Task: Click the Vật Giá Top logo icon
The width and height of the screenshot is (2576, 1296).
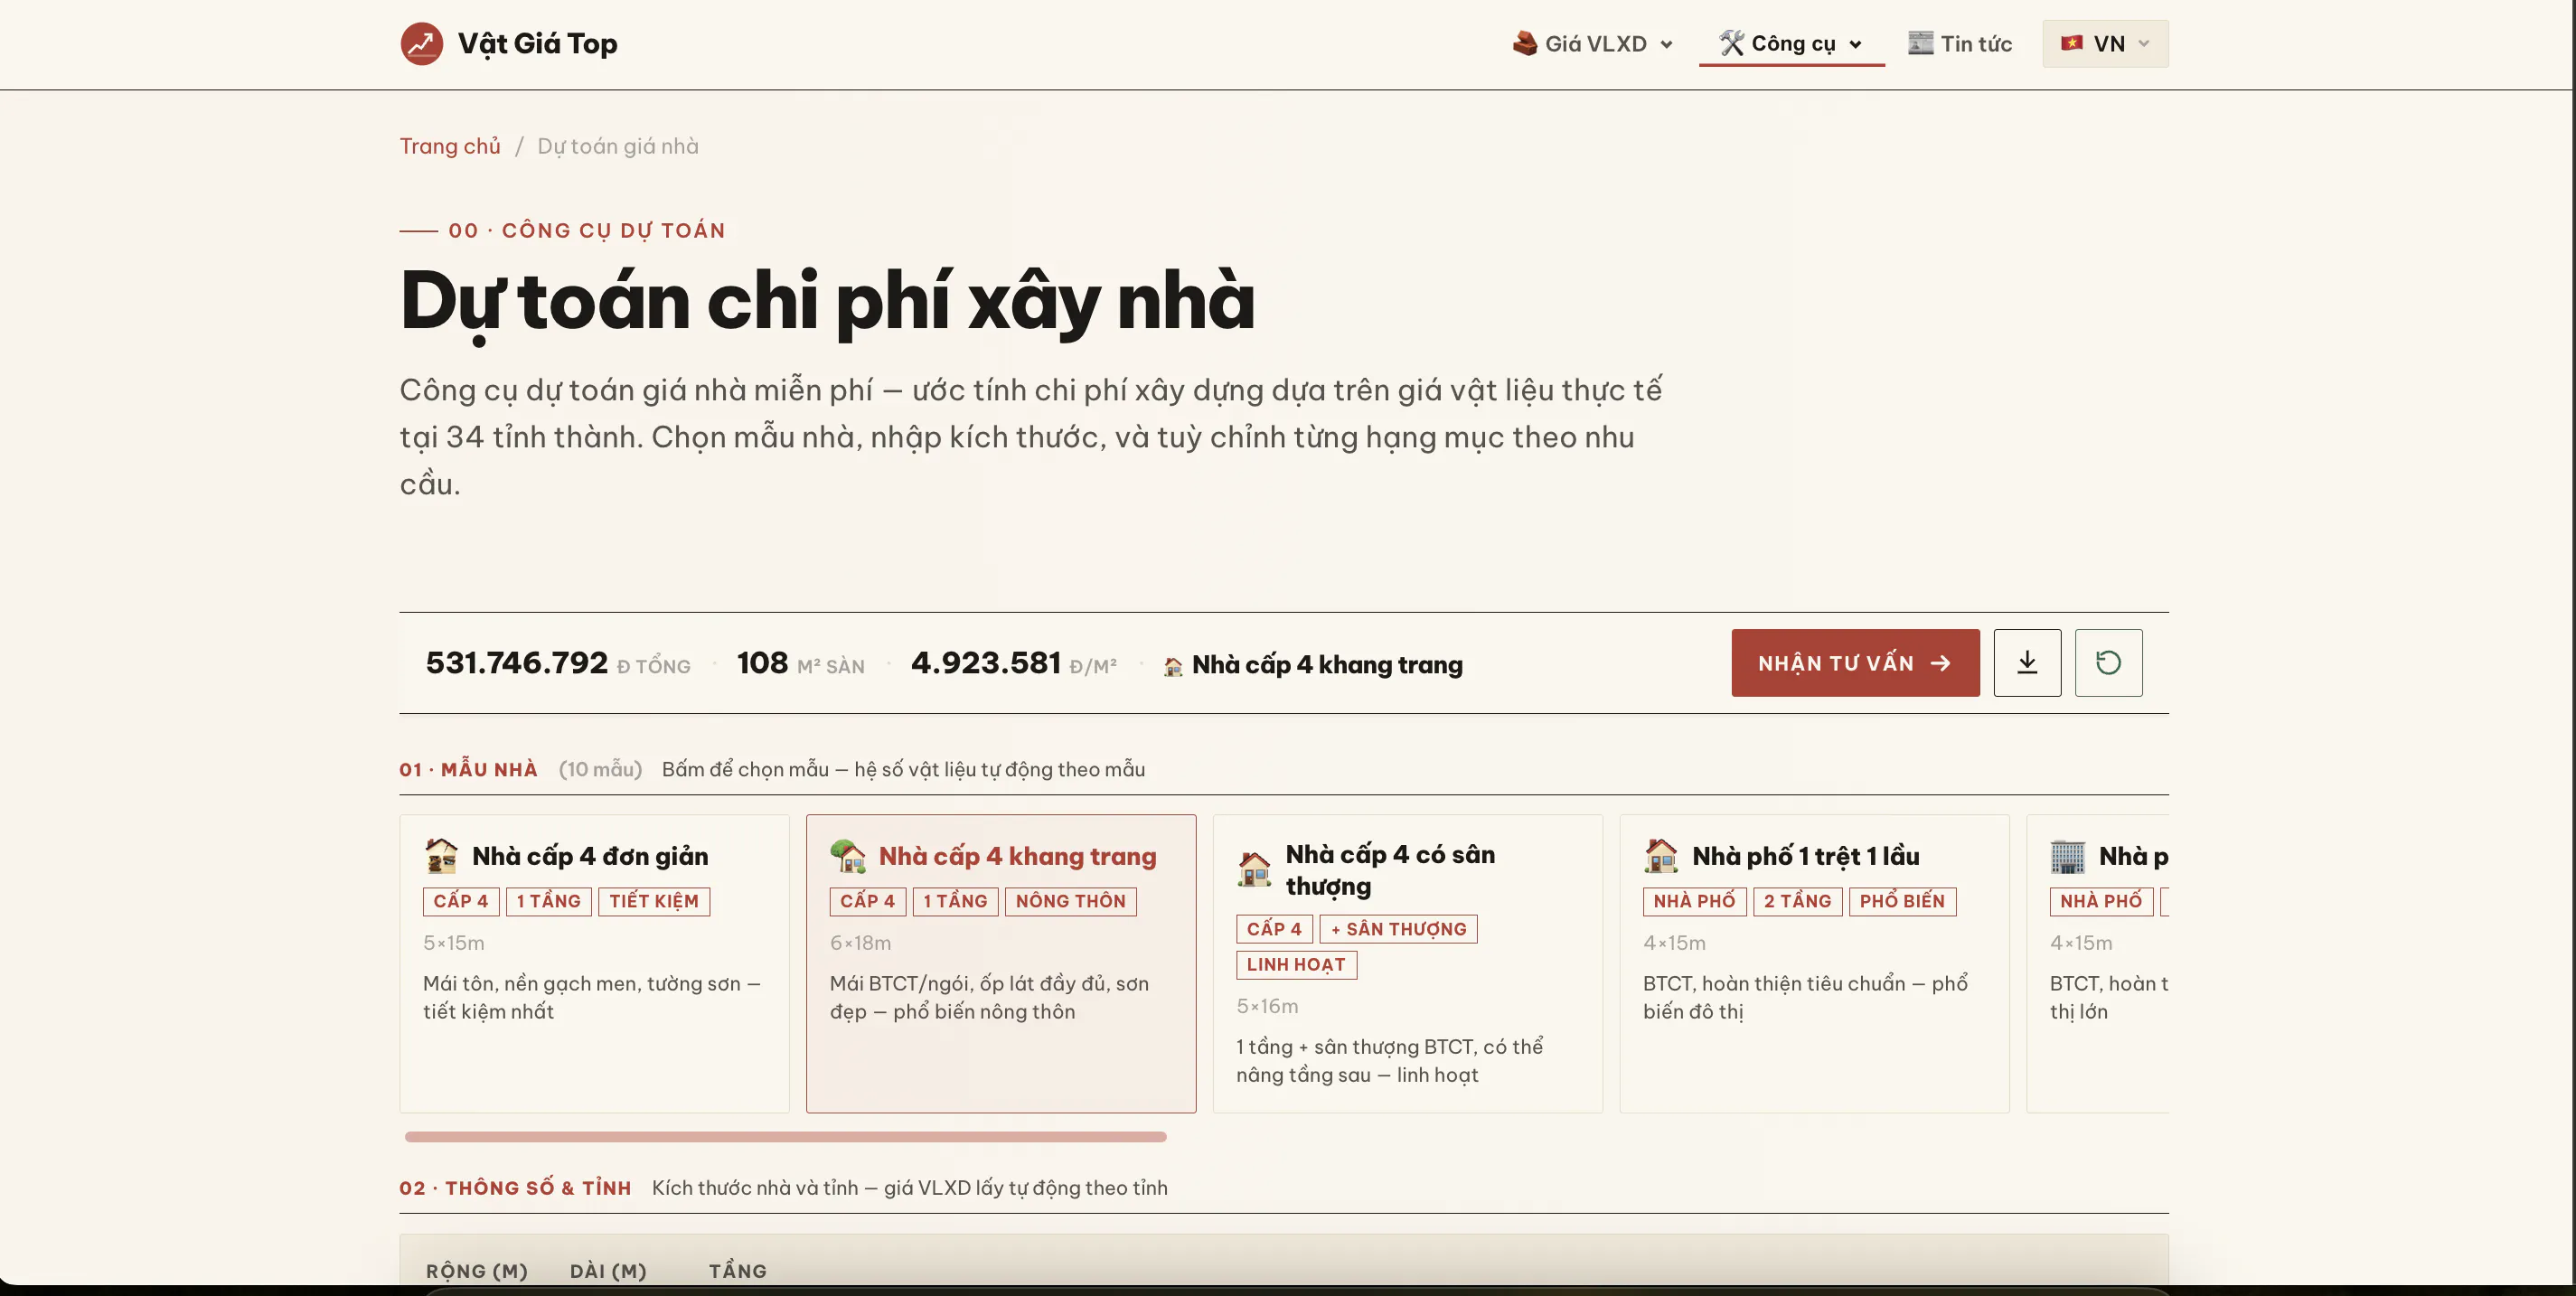Action: [x=421, y=43]
